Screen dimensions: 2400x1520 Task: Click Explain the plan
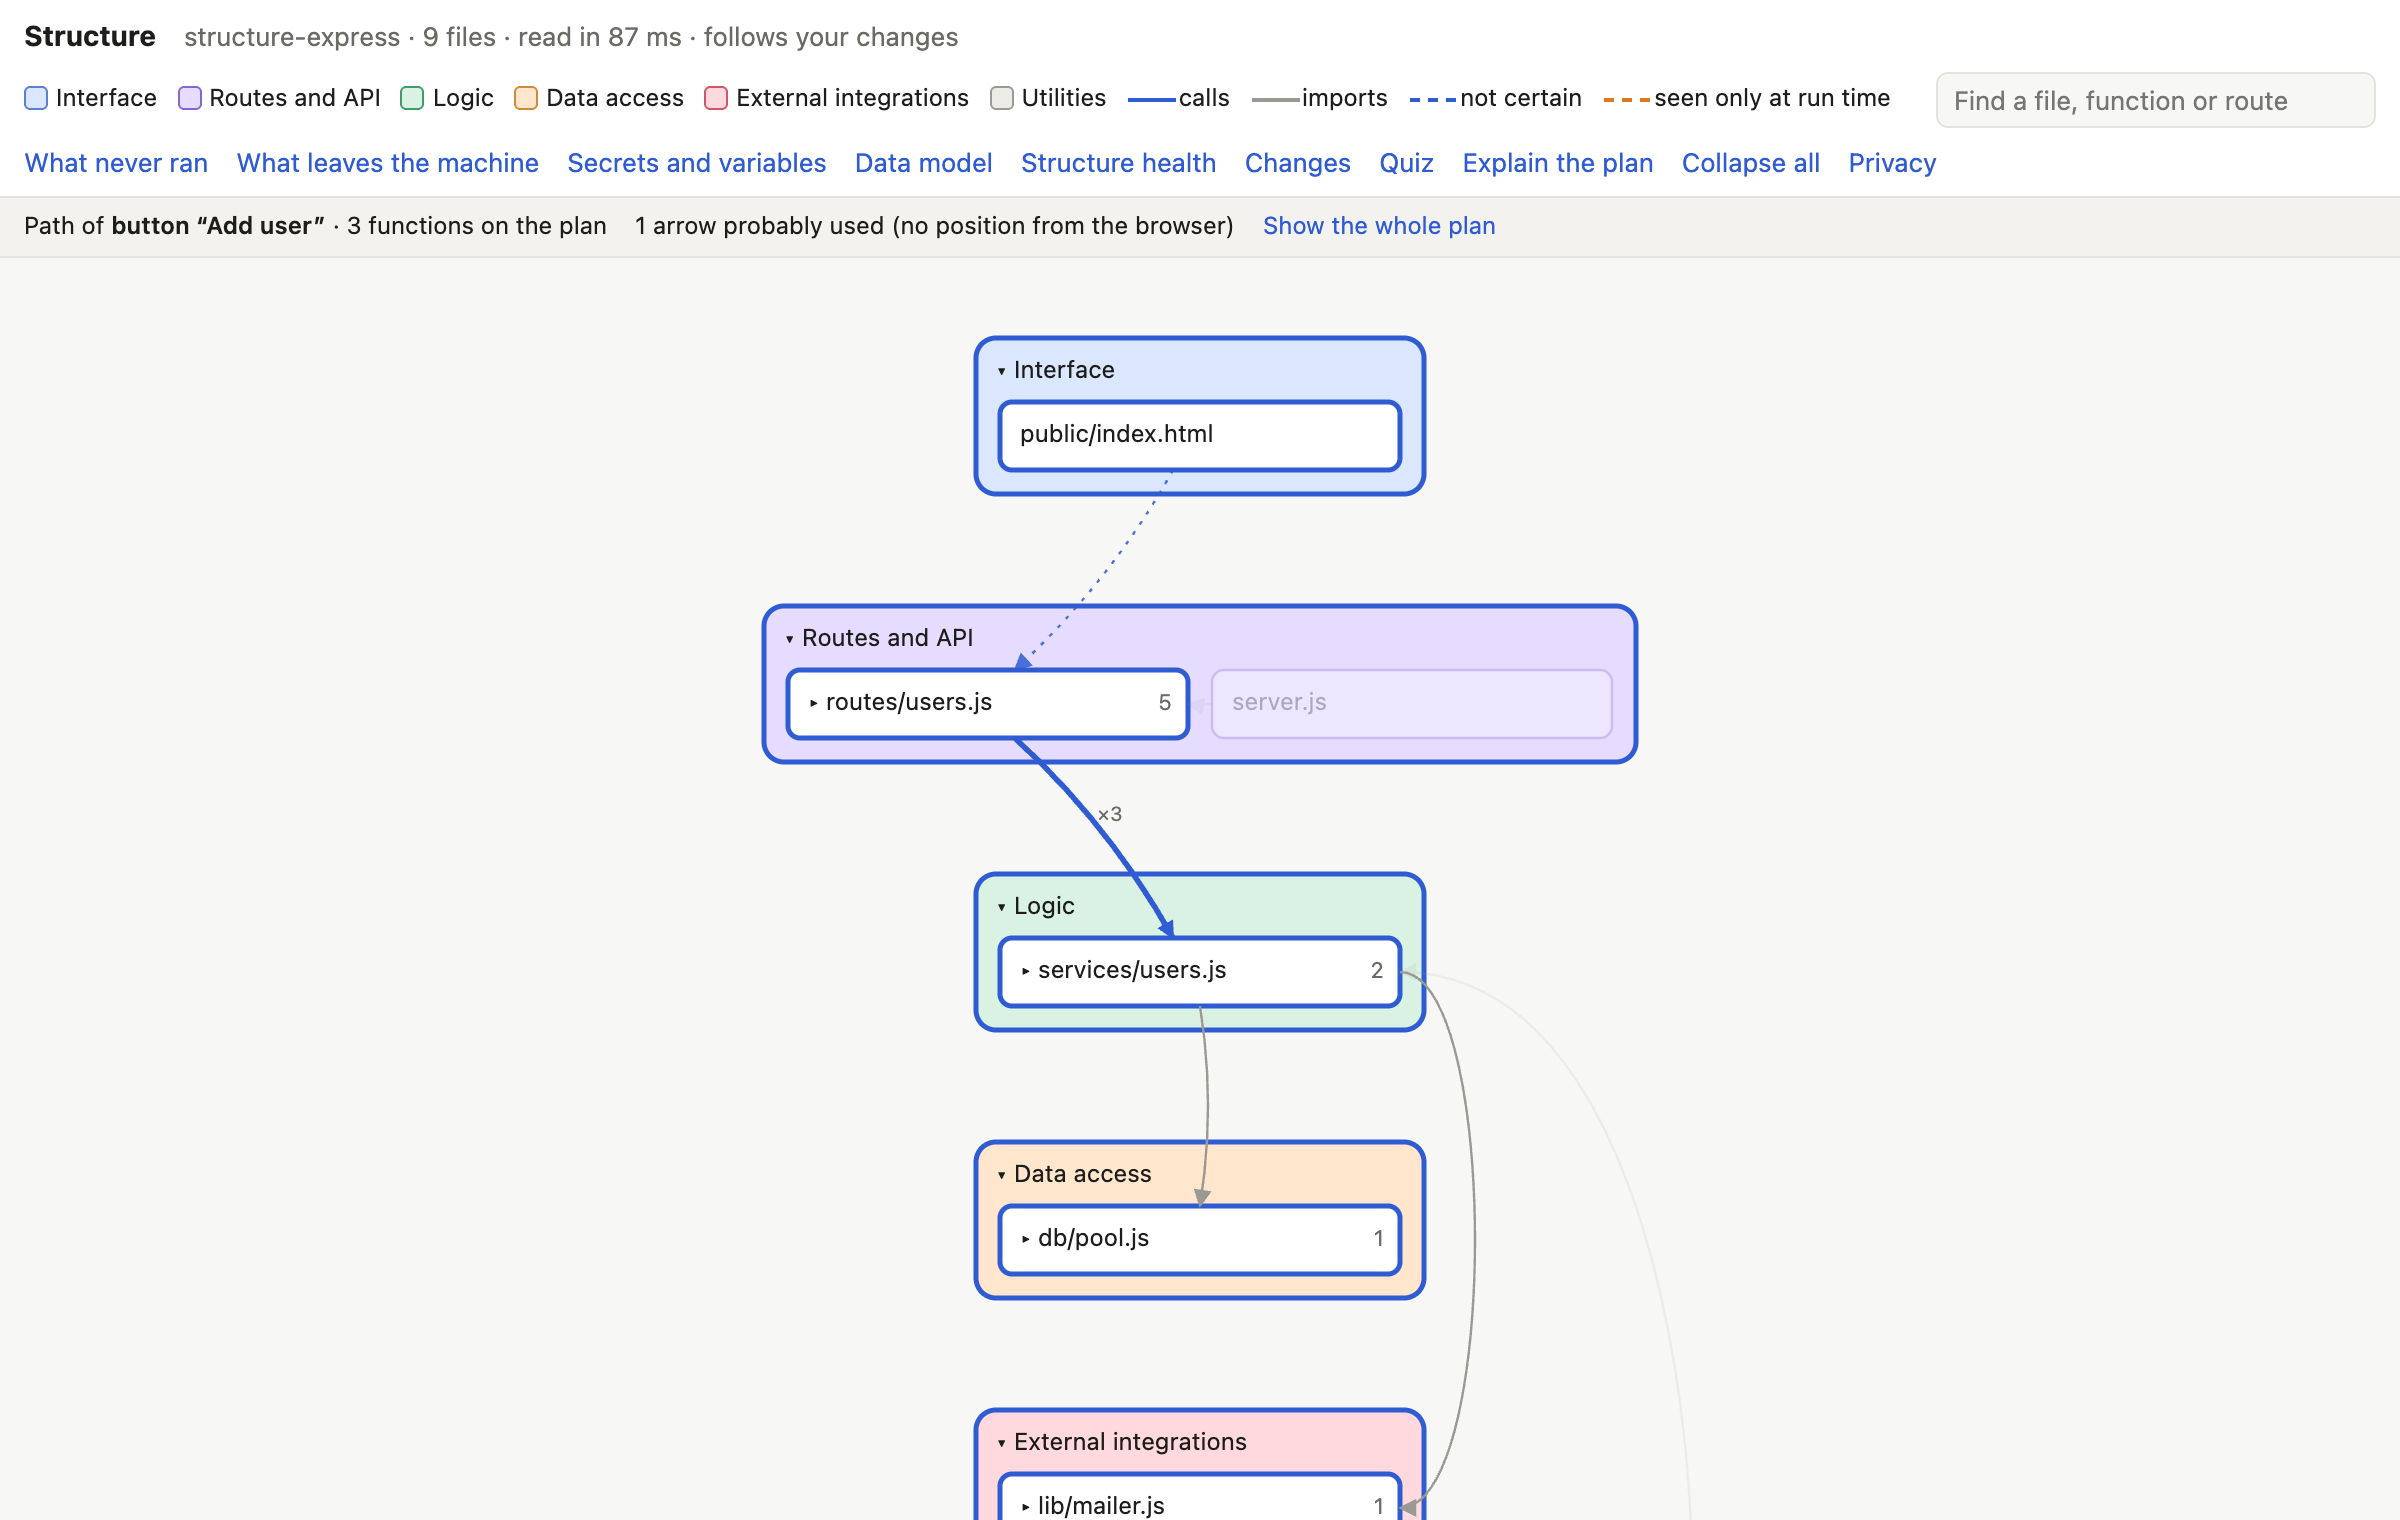pos(1558,163)
